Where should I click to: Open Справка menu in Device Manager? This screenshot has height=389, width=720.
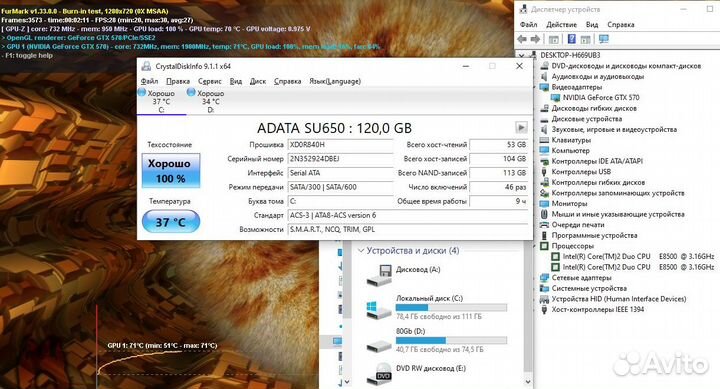(621, 24)
